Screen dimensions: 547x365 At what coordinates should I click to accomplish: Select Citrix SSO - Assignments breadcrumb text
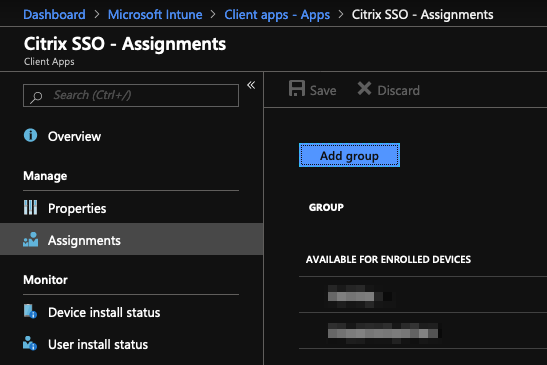tap(422, 15)
